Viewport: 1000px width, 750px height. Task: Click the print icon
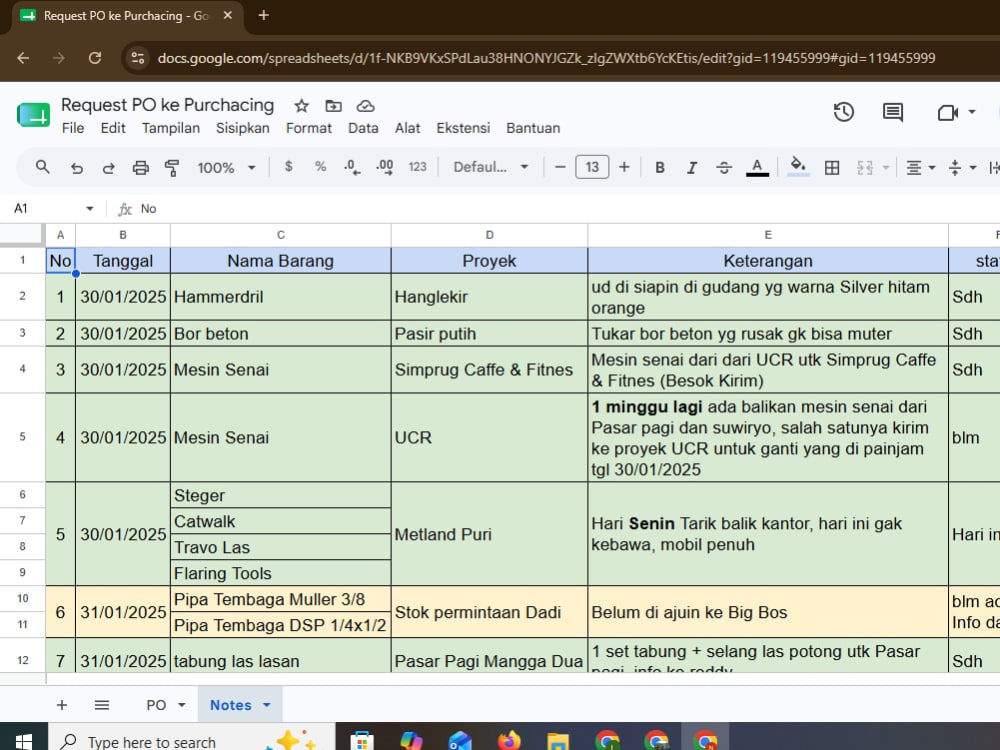click(x=140, y=168)
